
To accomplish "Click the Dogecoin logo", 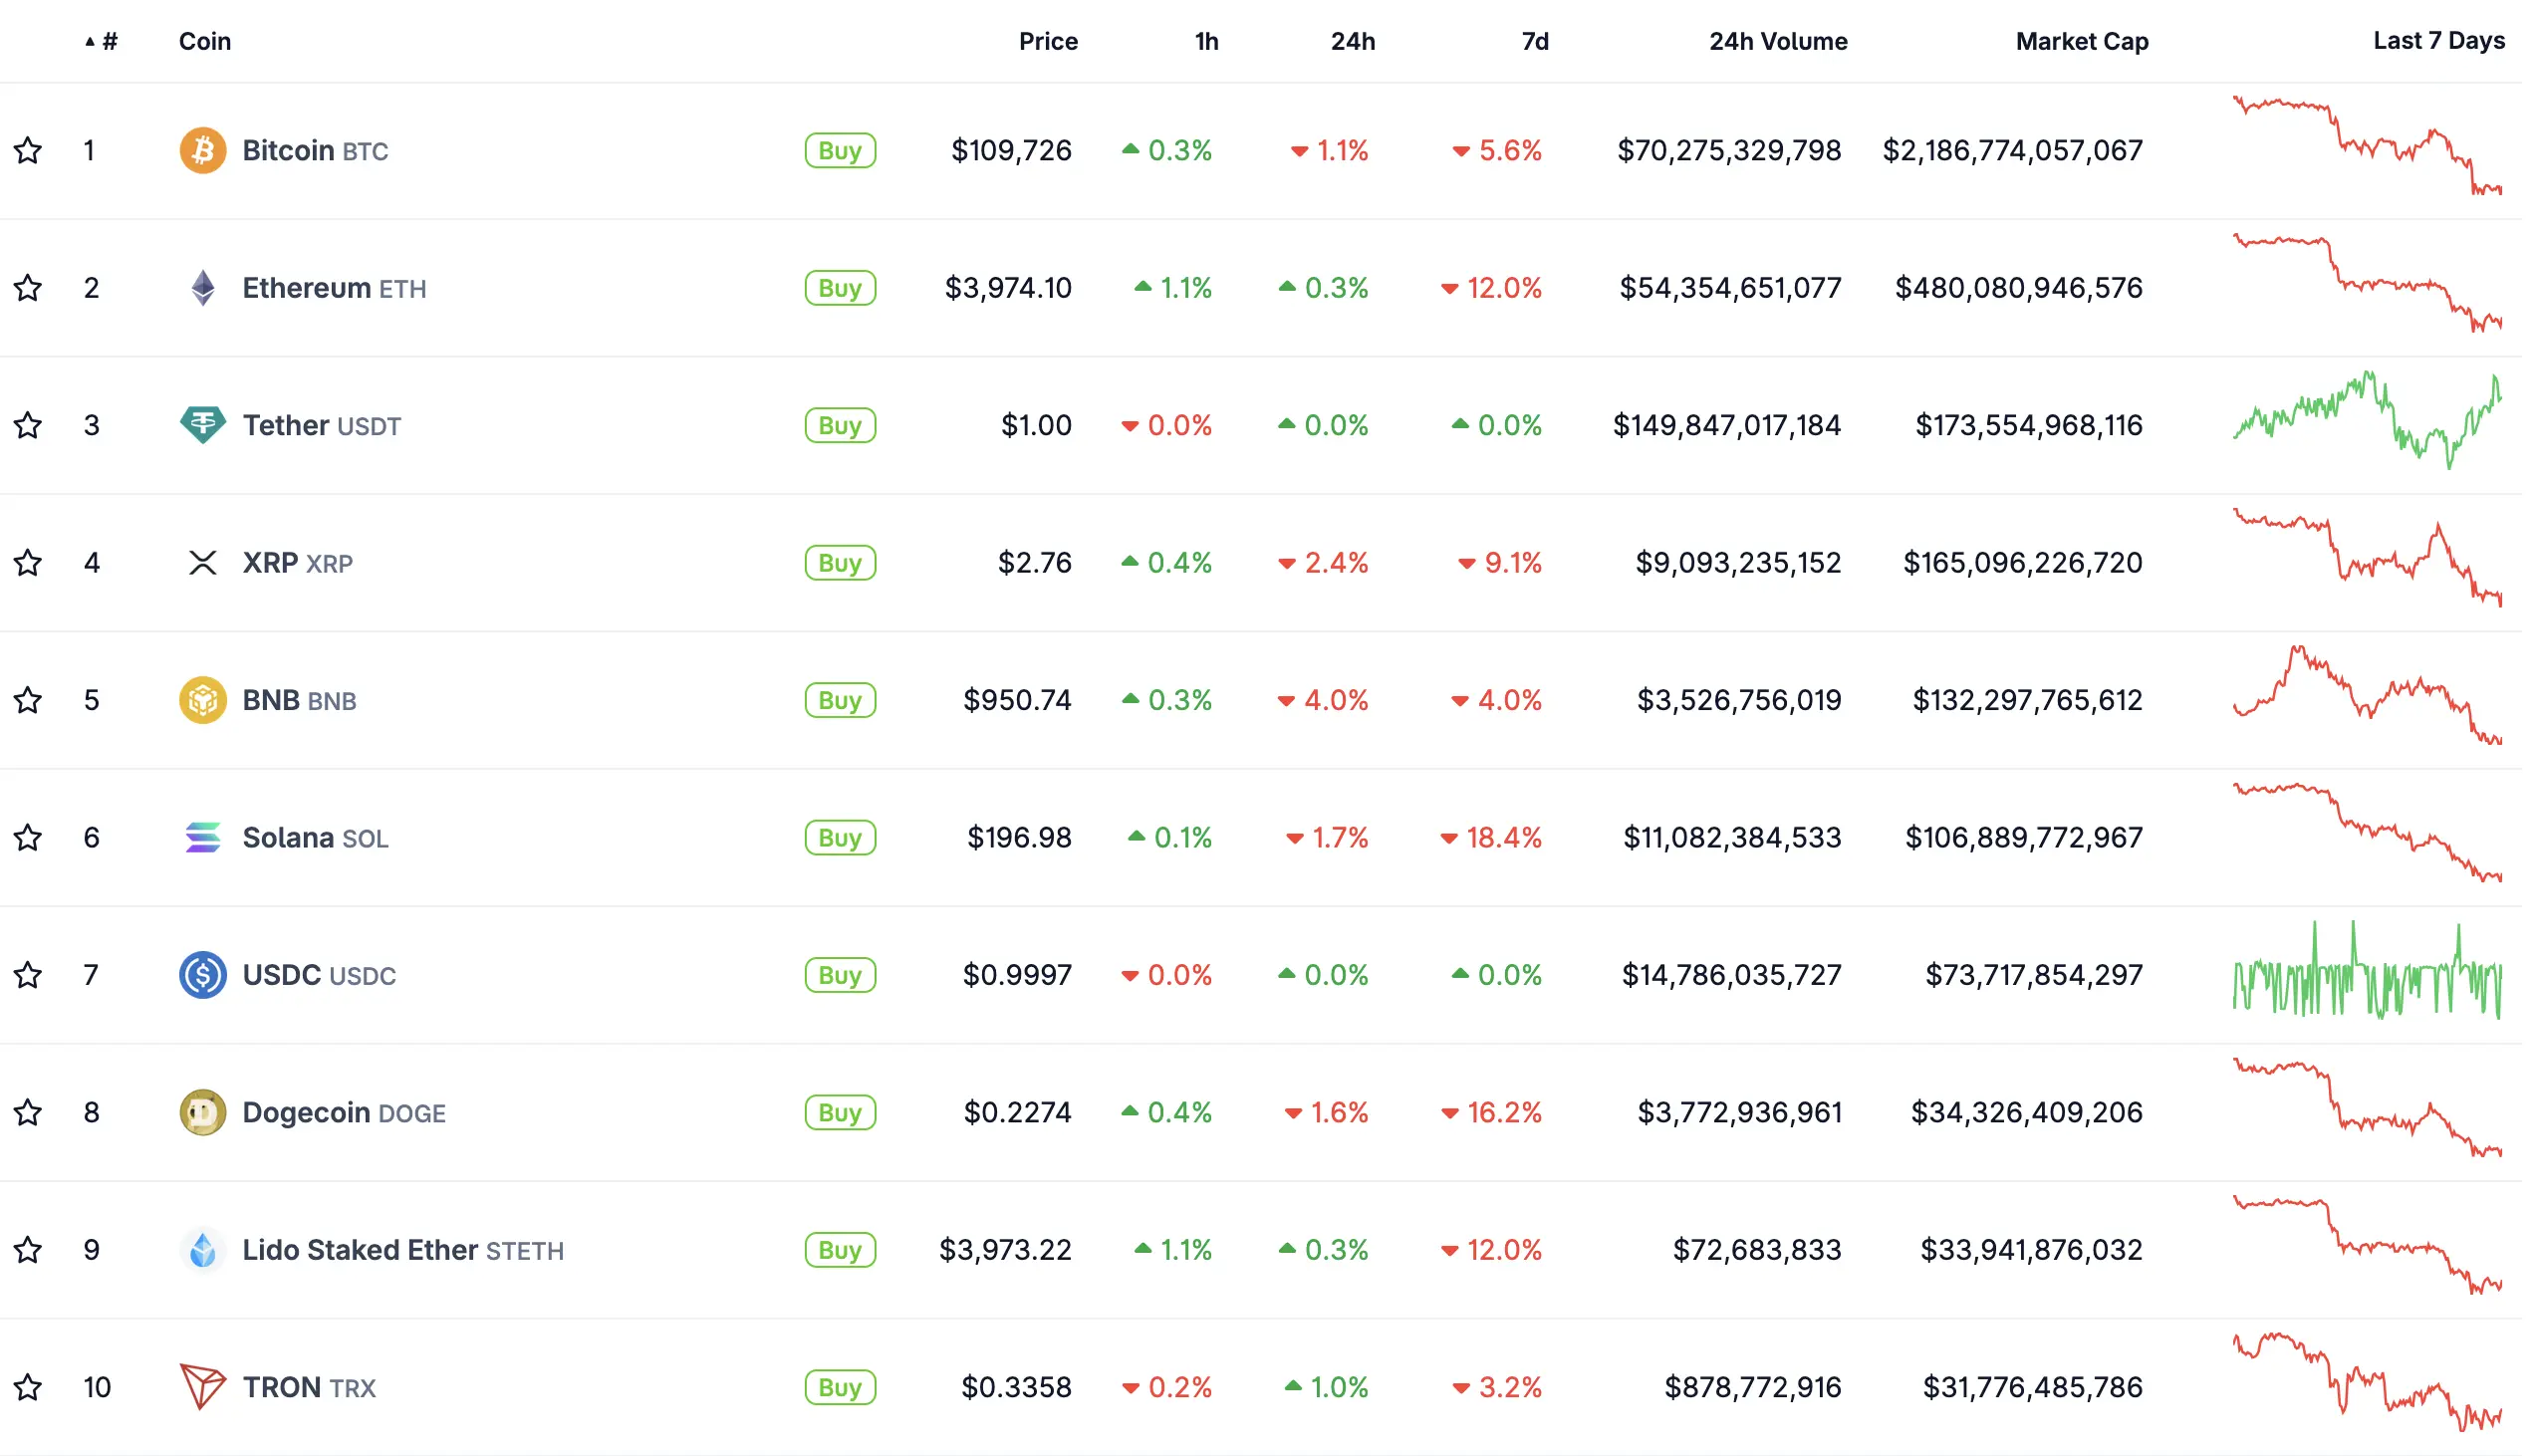I will coord(203,1112).
